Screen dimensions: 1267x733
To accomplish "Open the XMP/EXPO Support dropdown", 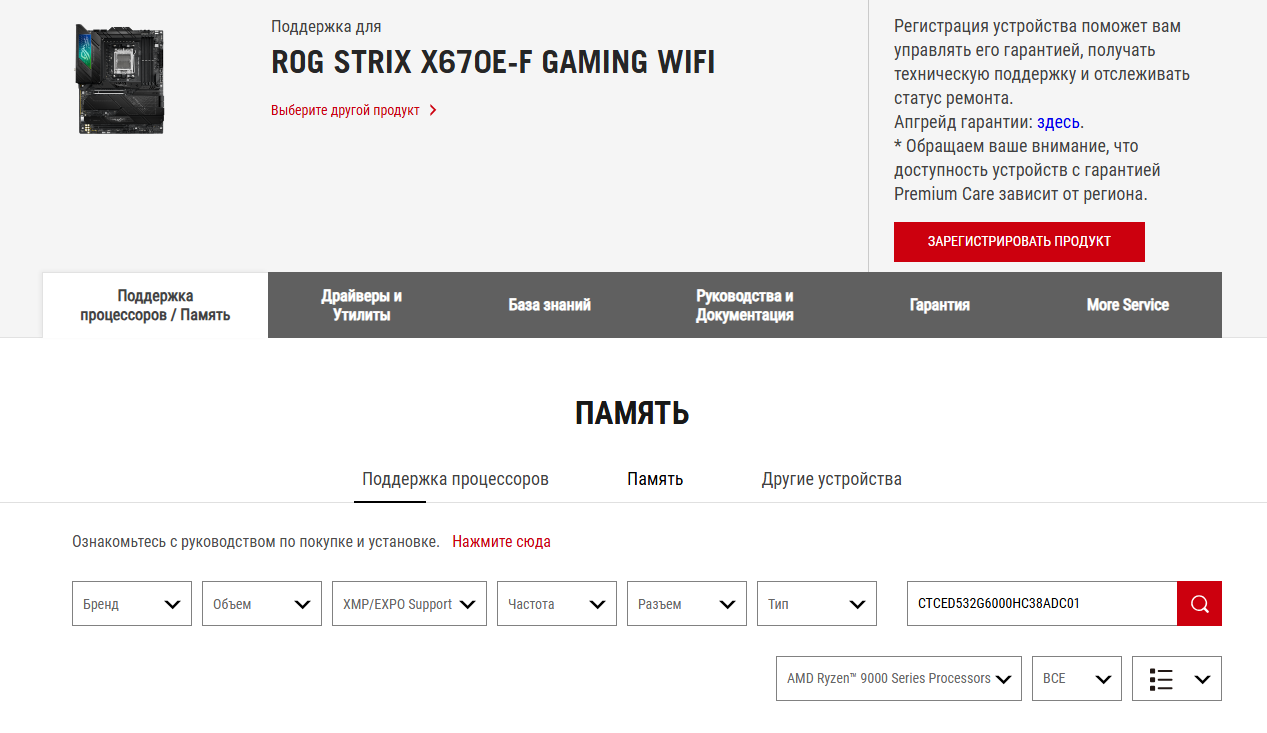I will coord(409,604).
